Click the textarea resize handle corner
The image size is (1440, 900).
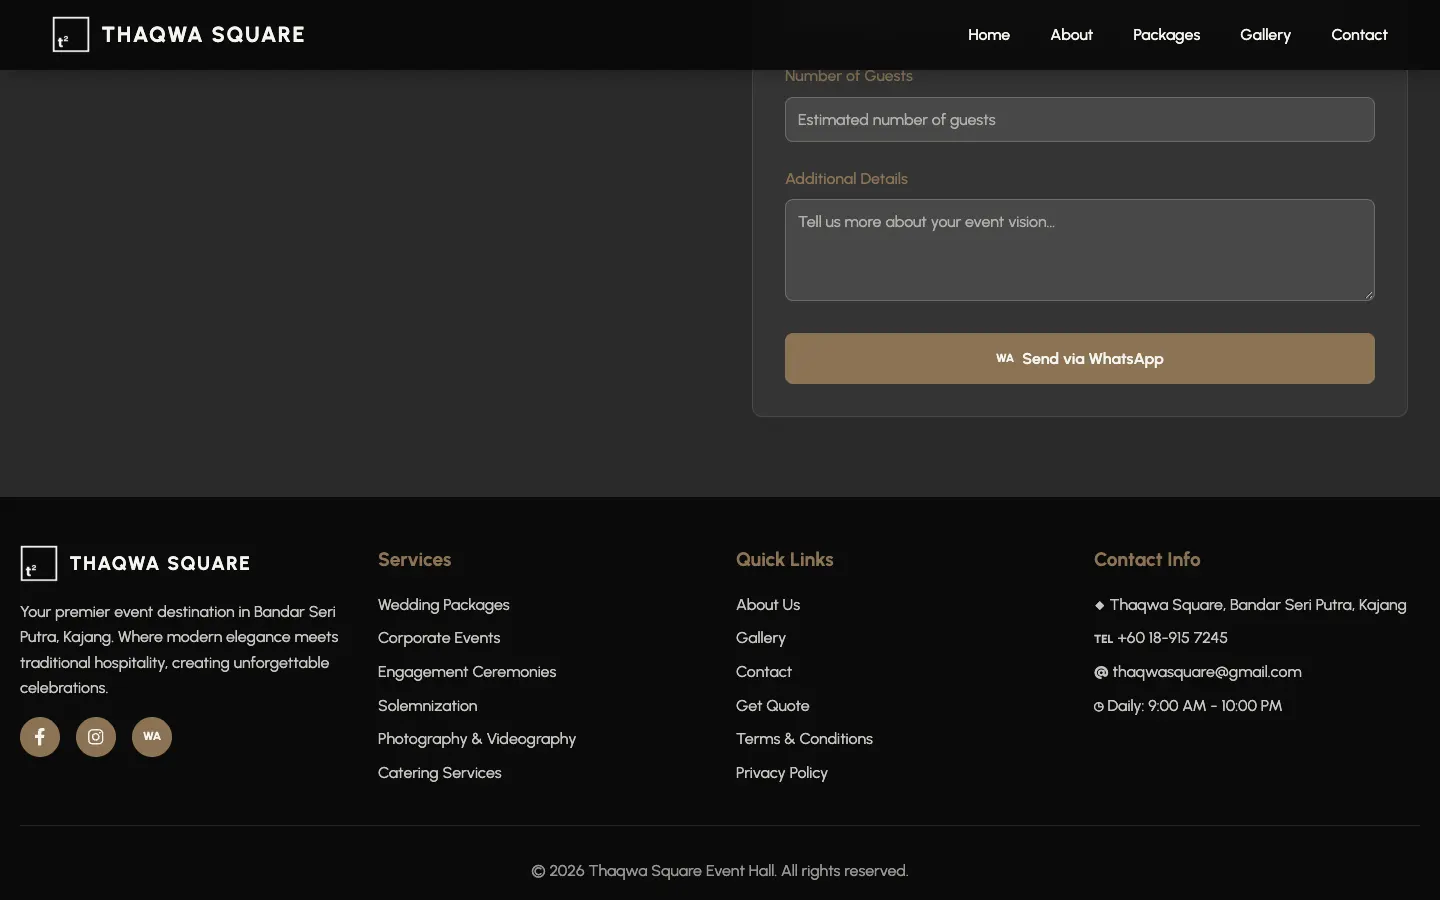pos(1368,294)
